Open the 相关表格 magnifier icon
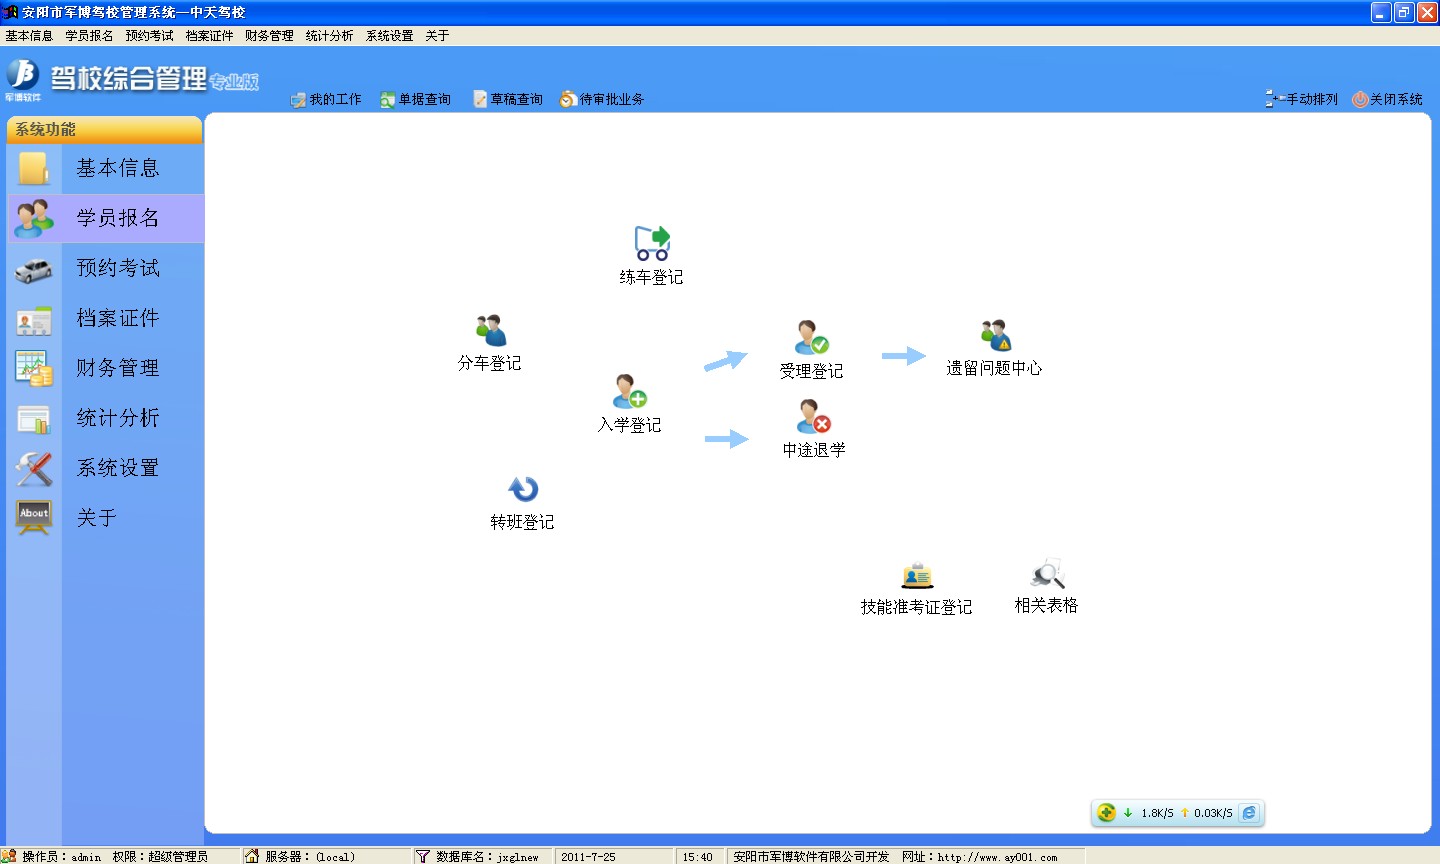This screenshot has width=1440, height=864. [1048, 573]
